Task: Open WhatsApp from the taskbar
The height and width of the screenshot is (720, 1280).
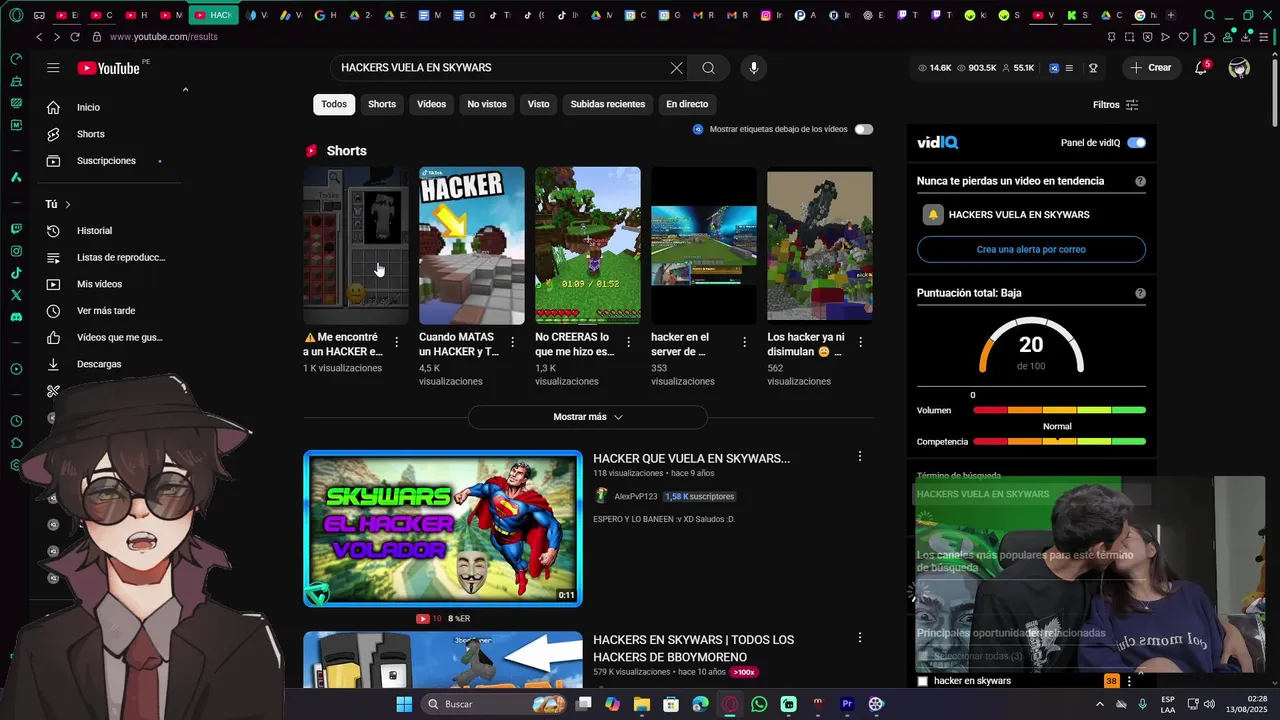Action: [x=759, y=704]
